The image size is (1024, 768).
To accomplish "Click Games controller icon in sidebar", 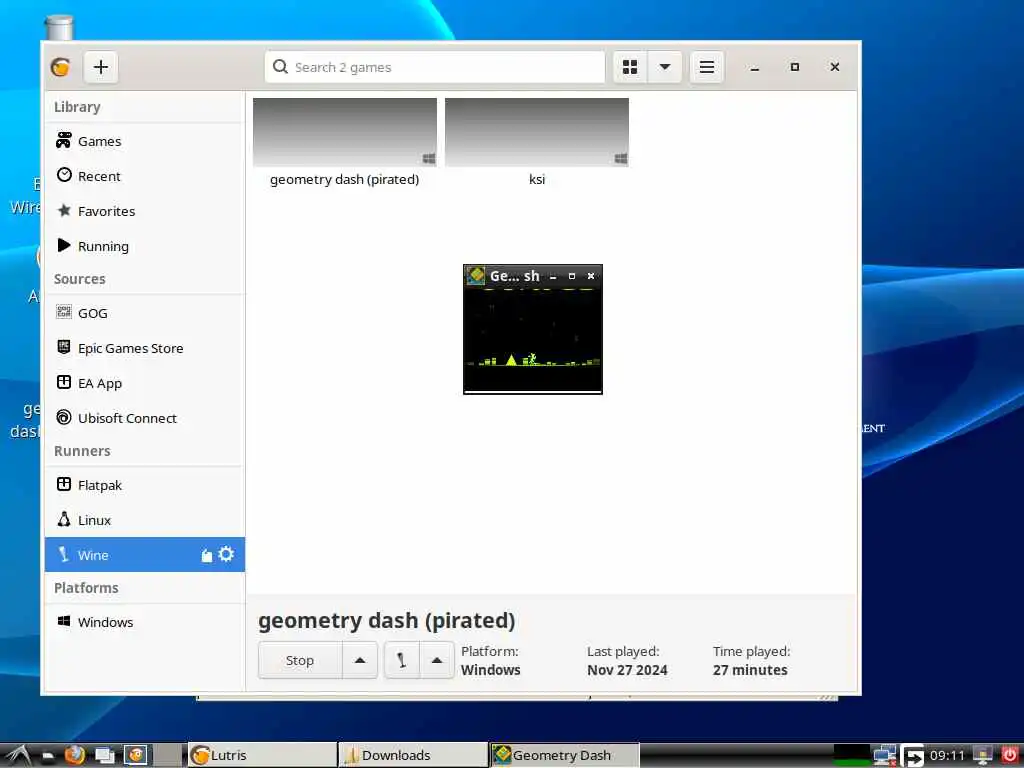I will [63, 140].
